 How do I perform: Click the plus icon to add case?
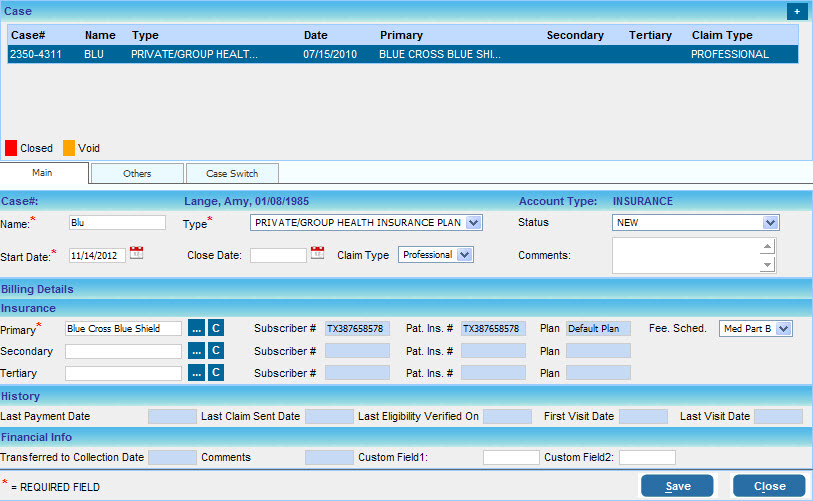click(796, 11)
